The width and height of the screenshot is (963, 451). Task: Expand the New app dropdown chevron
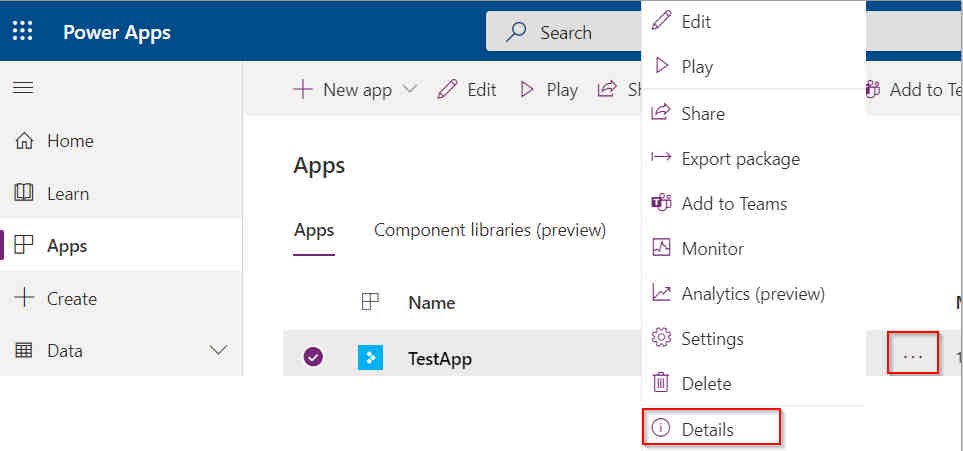[x=410, y=89]
